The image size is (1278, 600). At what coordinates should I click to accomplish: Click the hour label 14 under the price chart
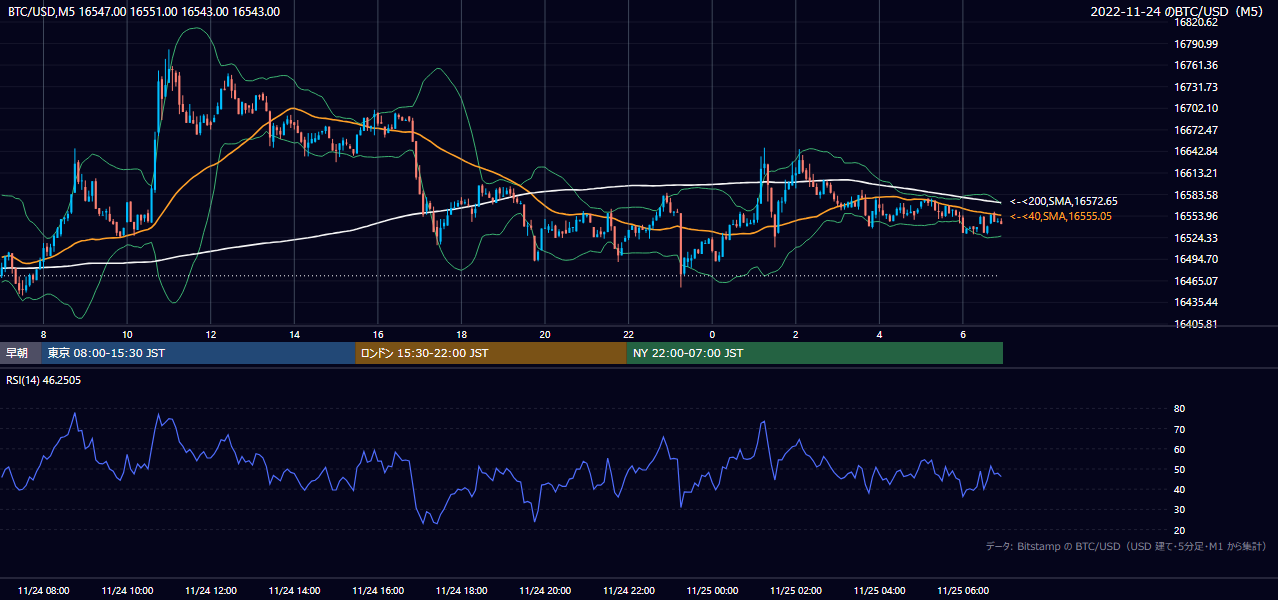[x=295, y=334]
